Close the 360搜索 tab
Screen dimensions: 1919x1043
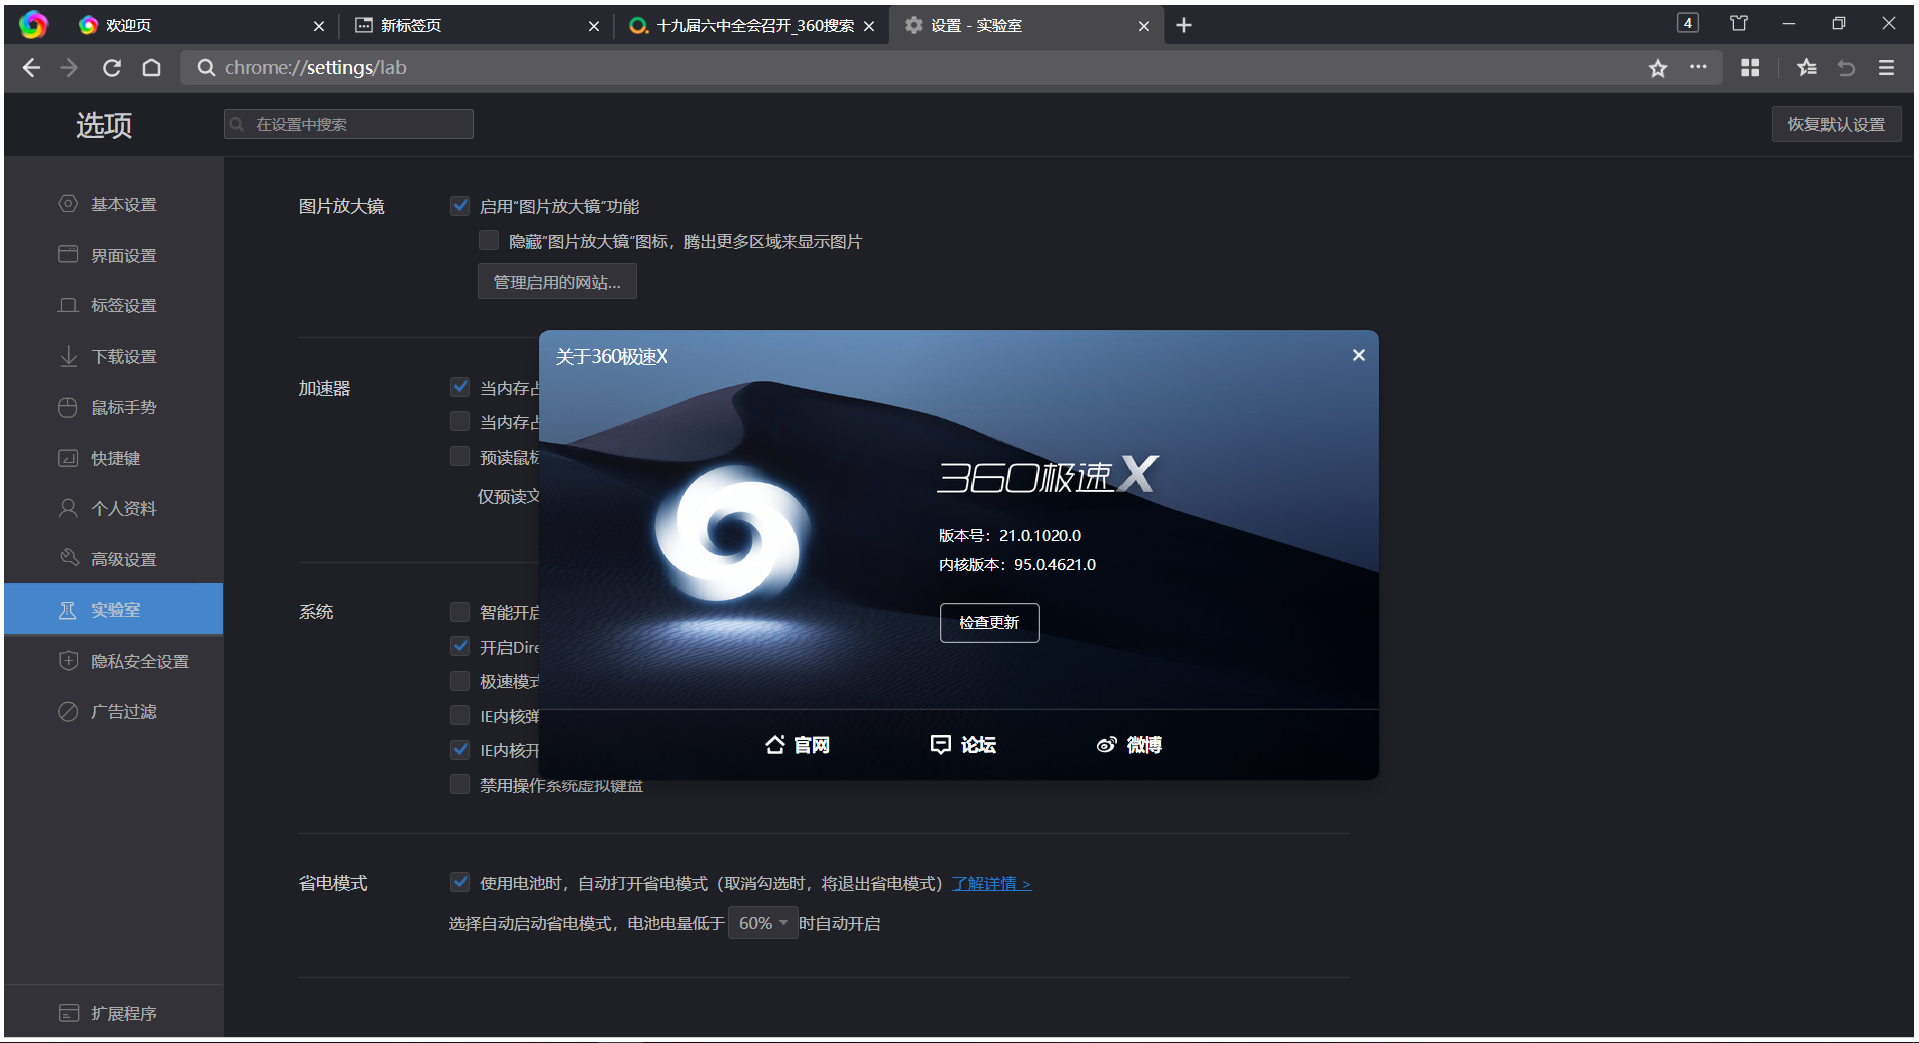tap(869, 26)
